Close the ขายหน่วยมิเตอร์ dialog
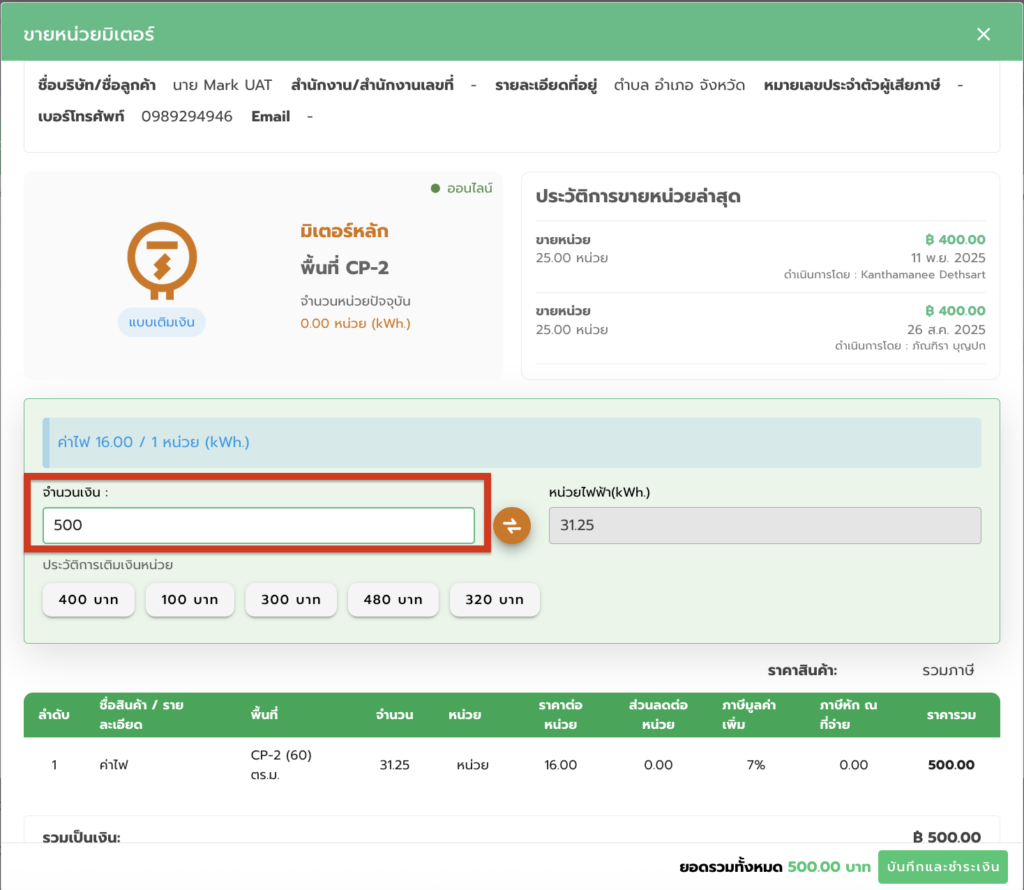 tap(983, 34)
